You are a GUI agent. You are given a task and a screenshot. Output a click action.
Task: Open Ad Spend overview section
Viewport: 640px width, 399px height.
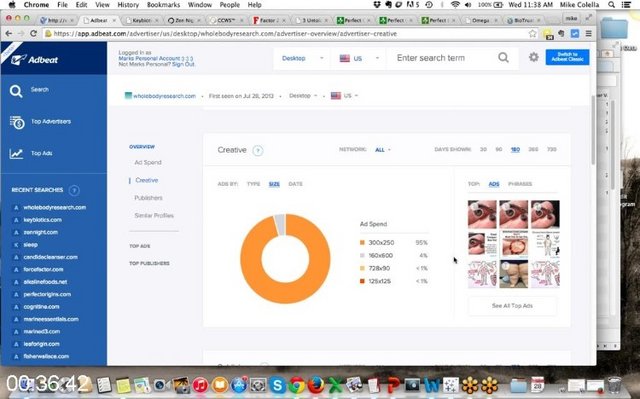tap(148, 162)
